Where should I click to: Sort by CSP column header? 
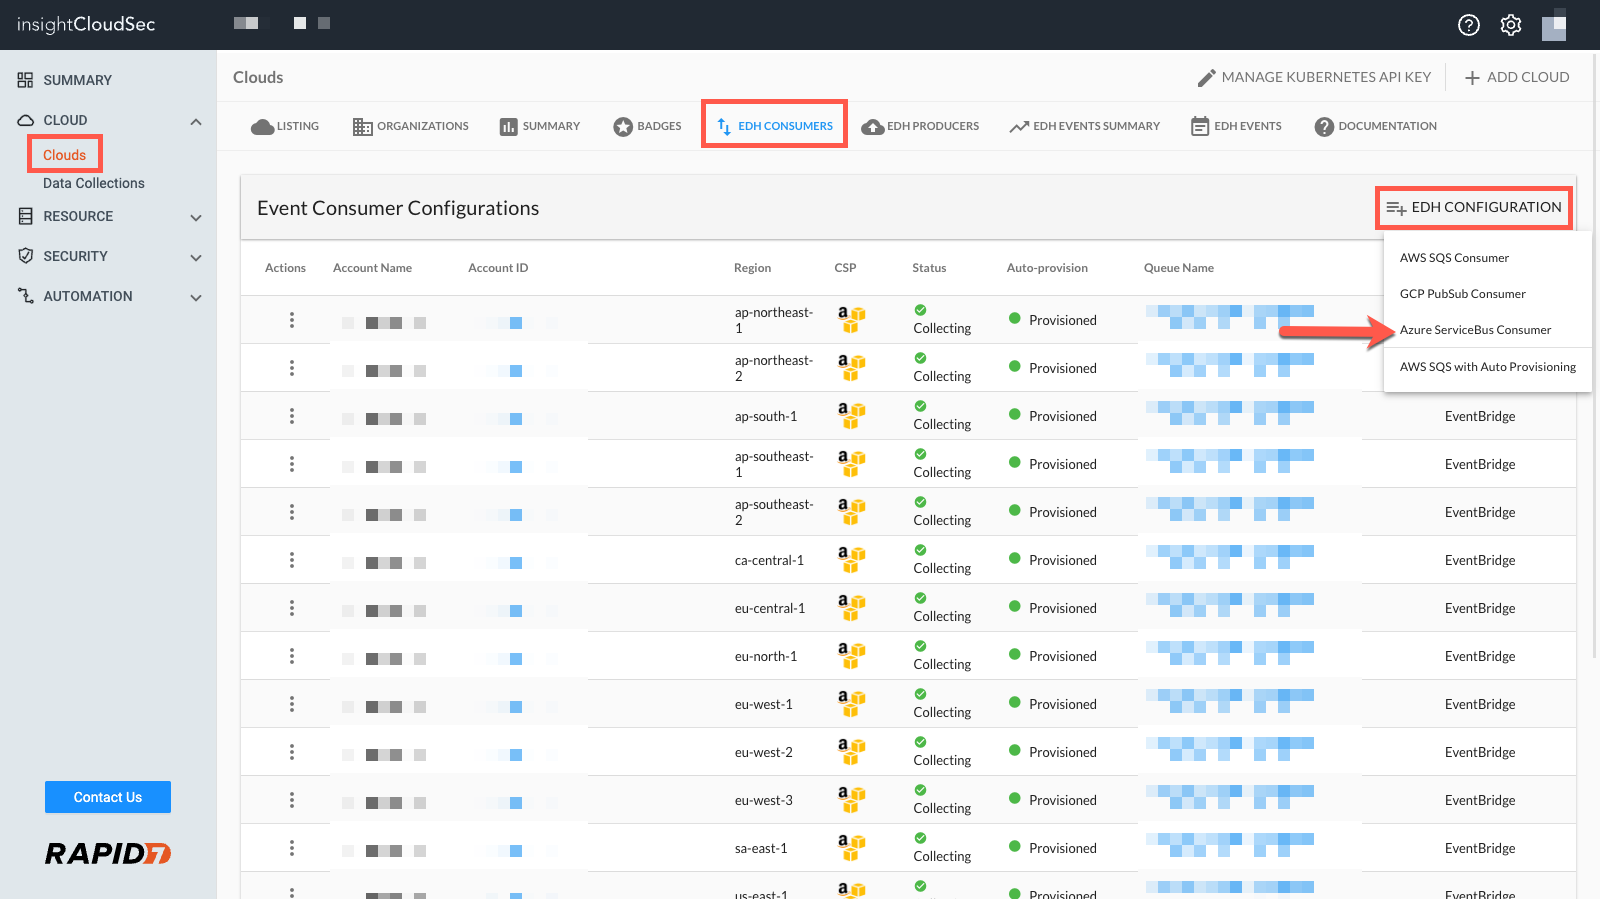tap(845, 268)
